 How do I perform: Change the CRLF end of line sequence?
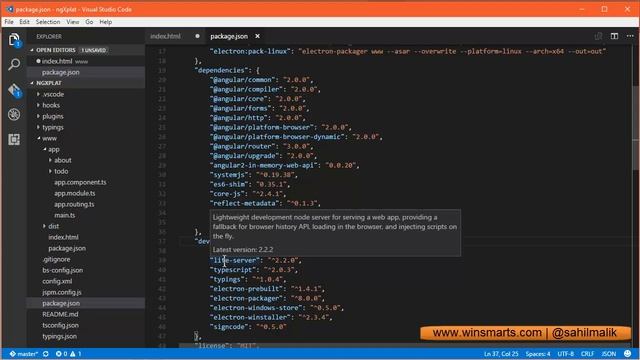click(x=587, y=354)
